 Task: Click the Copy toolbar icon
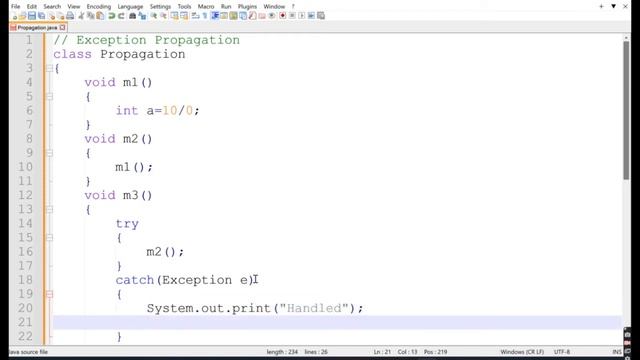click(90, 16)
